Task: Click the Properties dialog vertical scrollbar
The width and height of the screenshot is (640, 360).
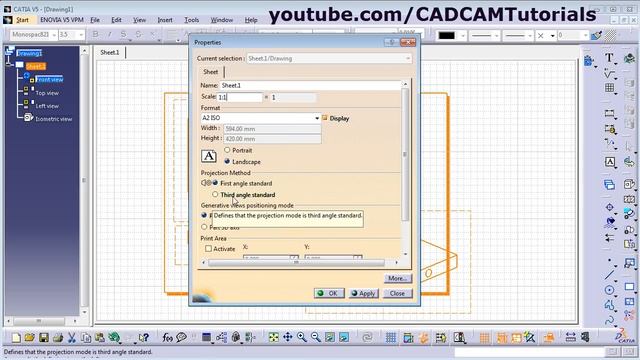Action: 405,155
